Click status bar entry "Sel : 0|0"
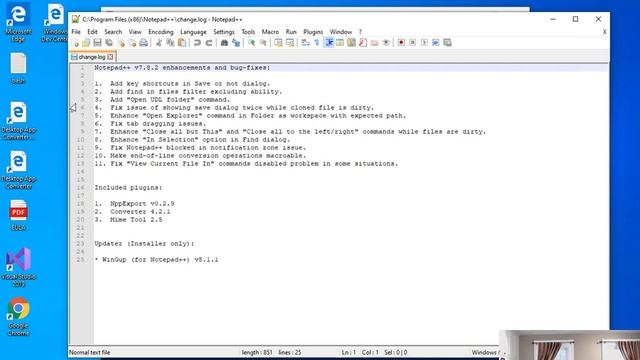 396,352
